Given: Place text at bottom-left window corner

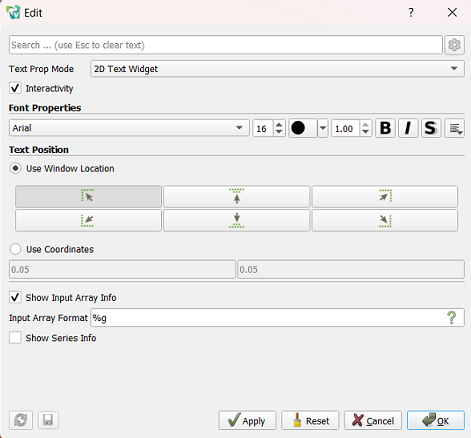Looking at the screenshot, I should [x=88, y=220].
